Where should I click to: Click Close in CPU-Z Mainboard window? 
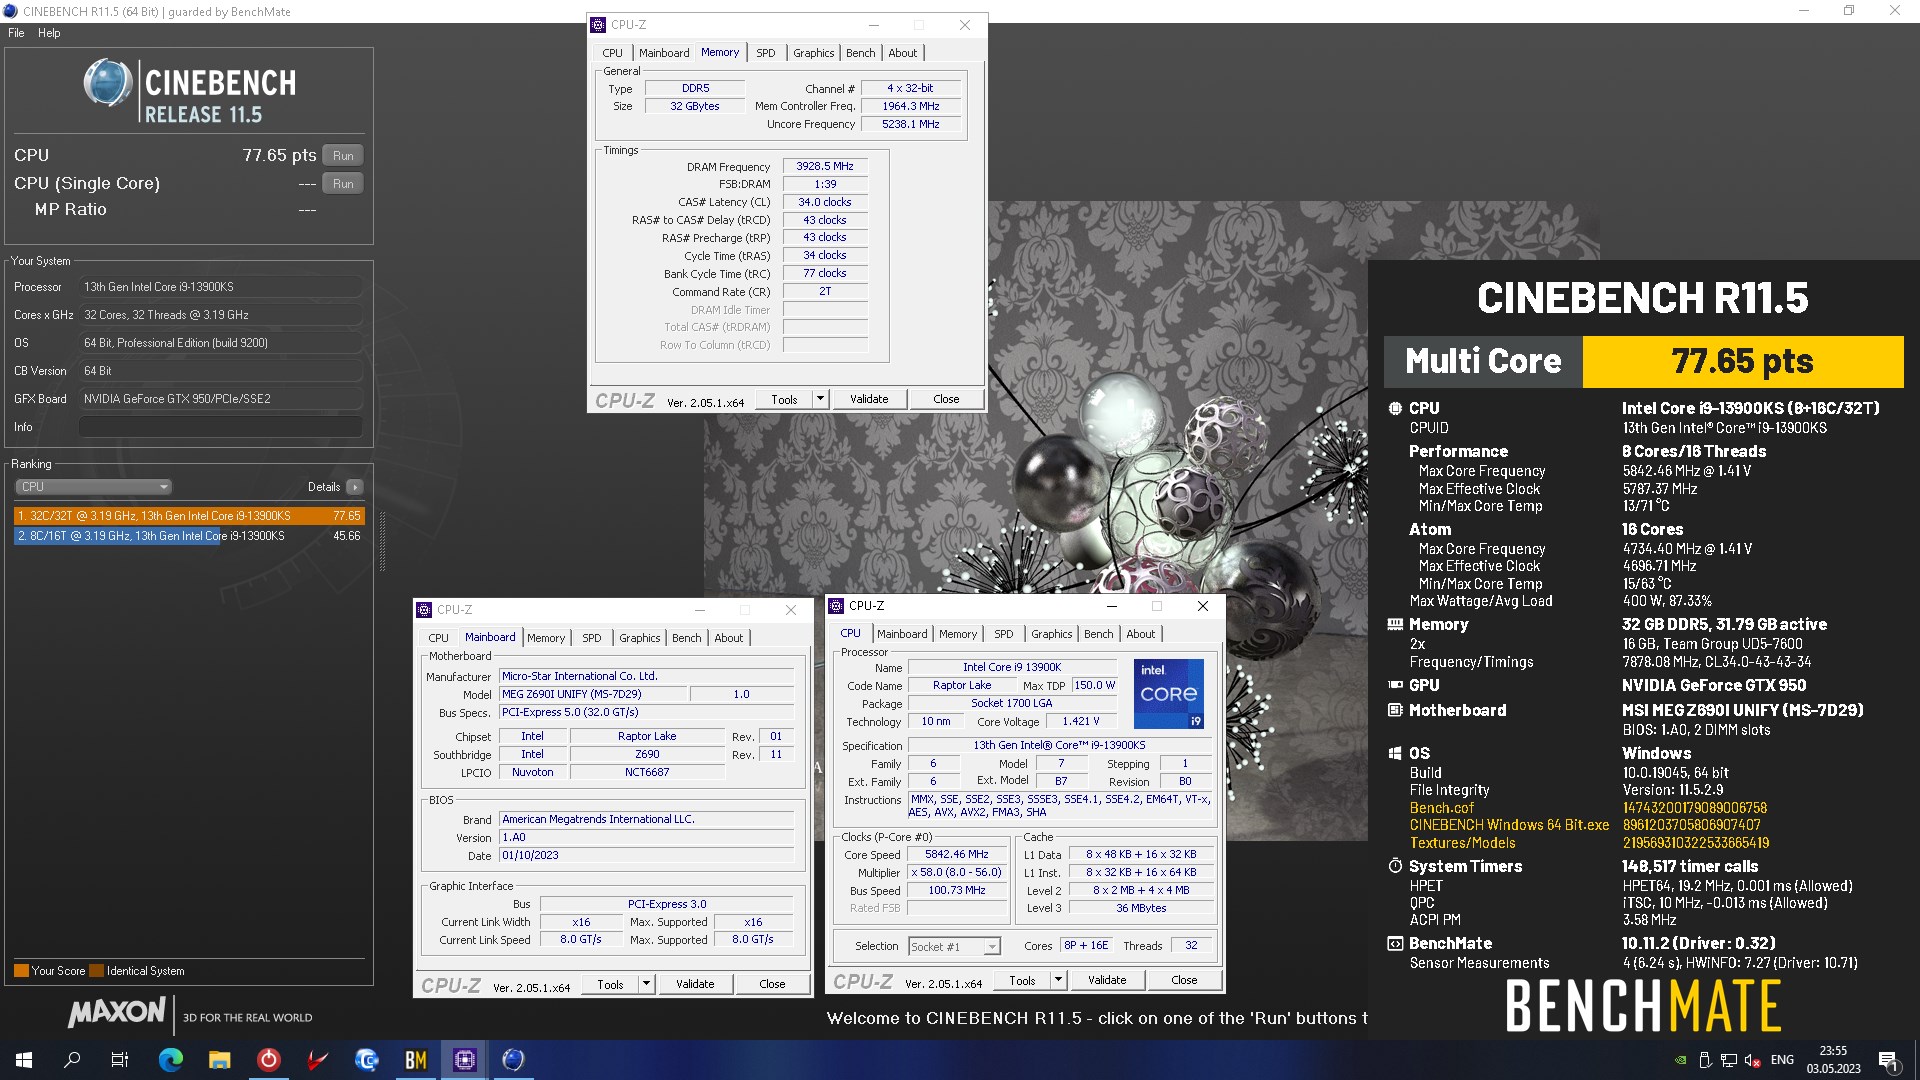[772, 984]
